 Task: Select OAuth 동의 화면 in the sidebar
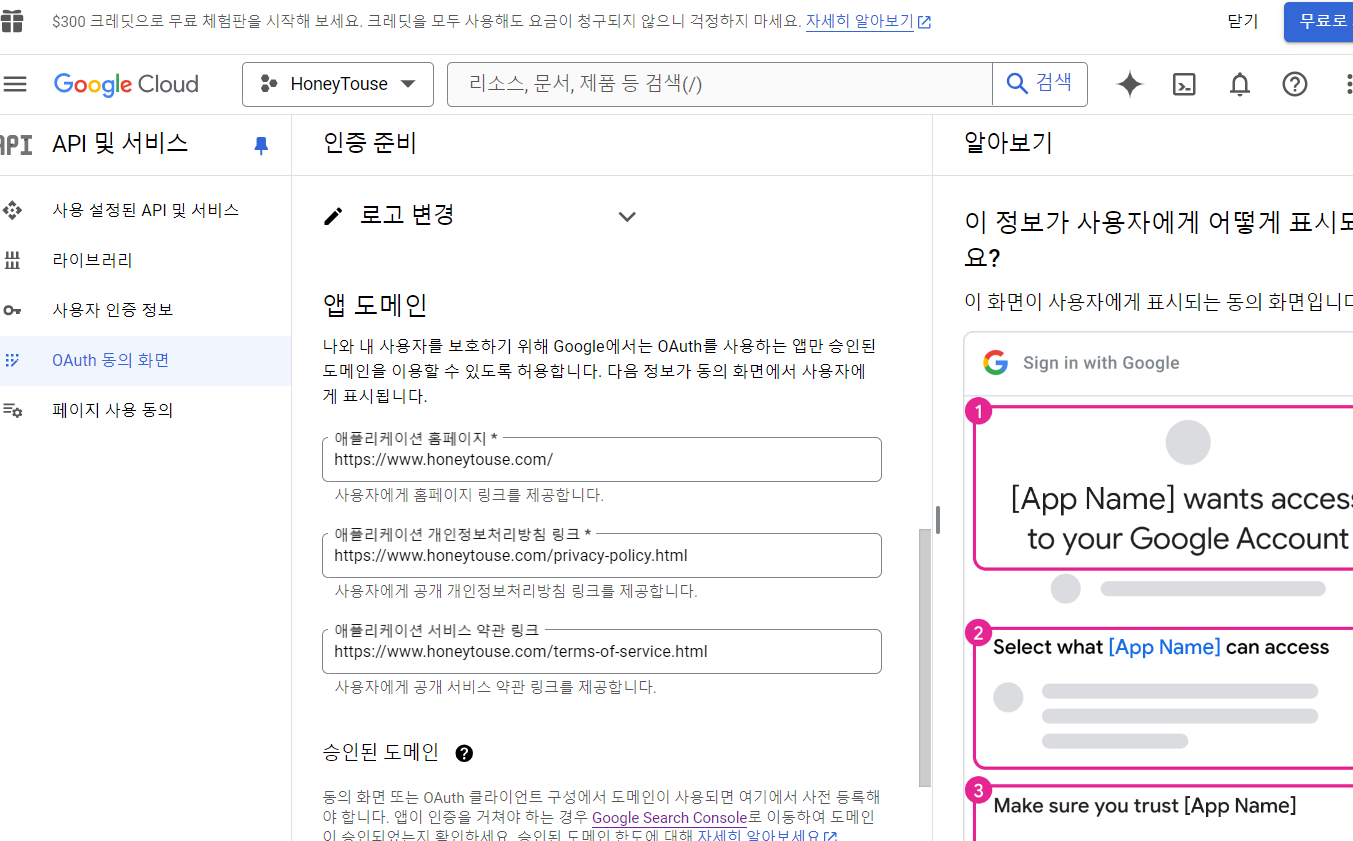point(146,360)
